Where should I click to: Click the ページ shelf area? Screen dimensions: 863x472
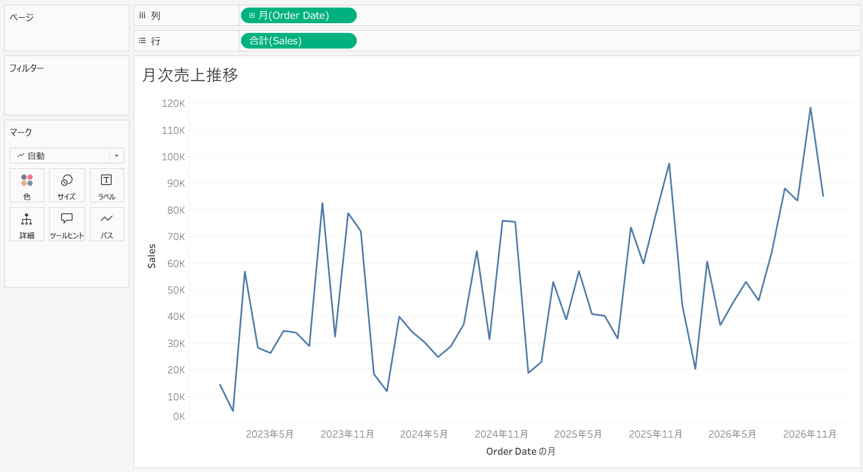pos(67,28)
